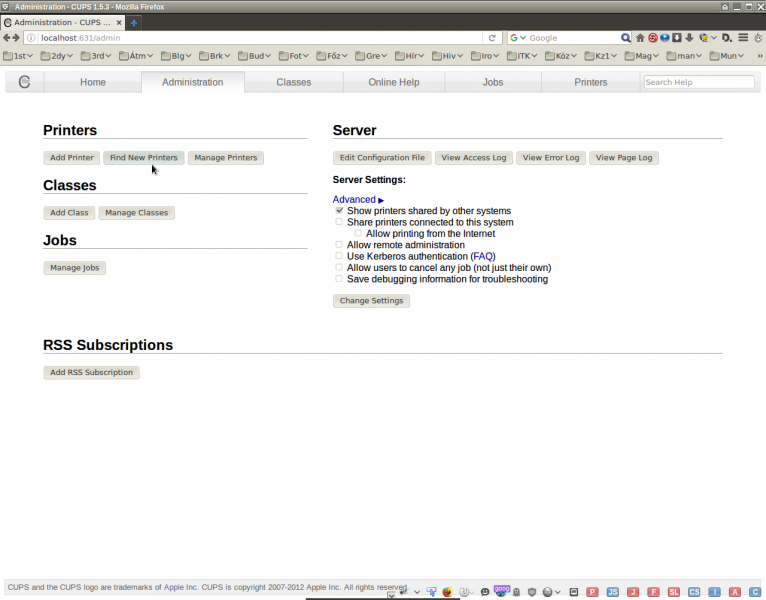766x600 pixels.
Task: Click the Manage Jobs button
Action: tap(75, 268)
